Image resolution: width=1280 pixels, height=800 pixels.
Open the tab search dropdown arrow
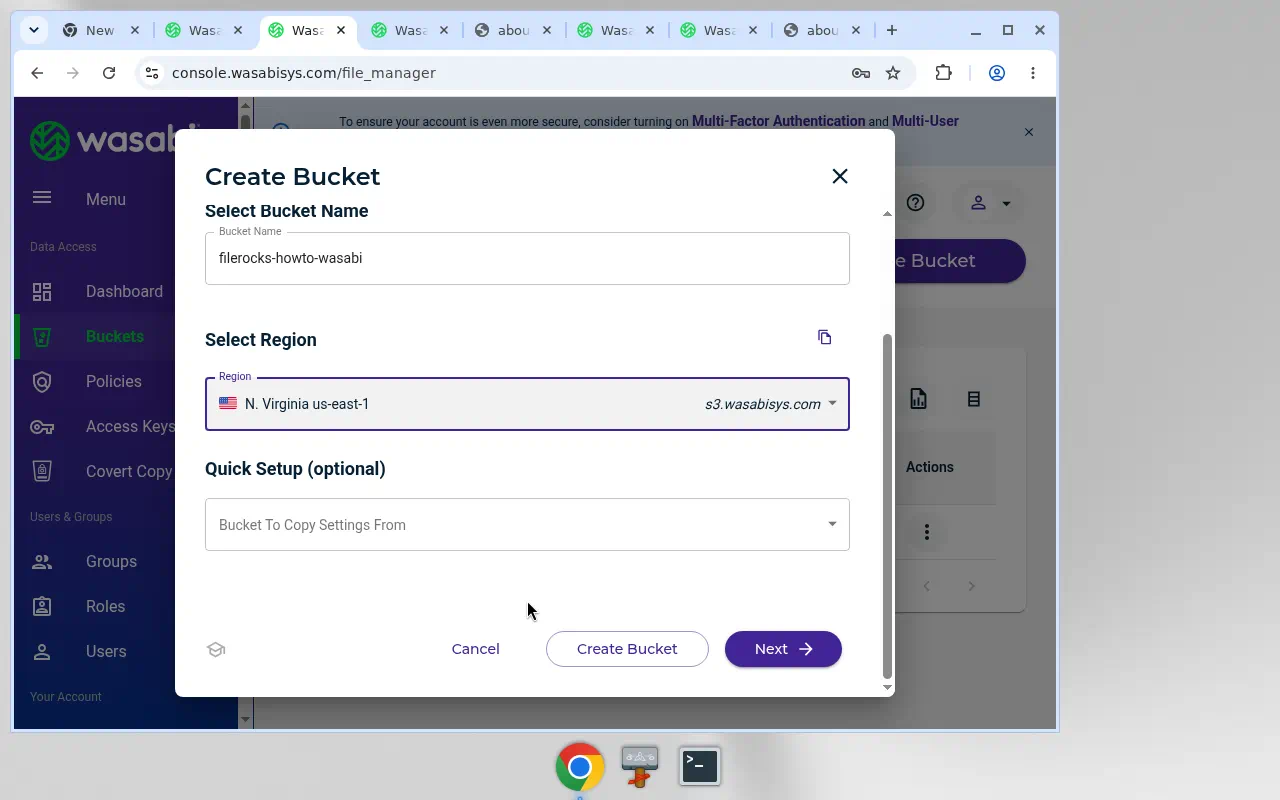(x=34, y=30)
